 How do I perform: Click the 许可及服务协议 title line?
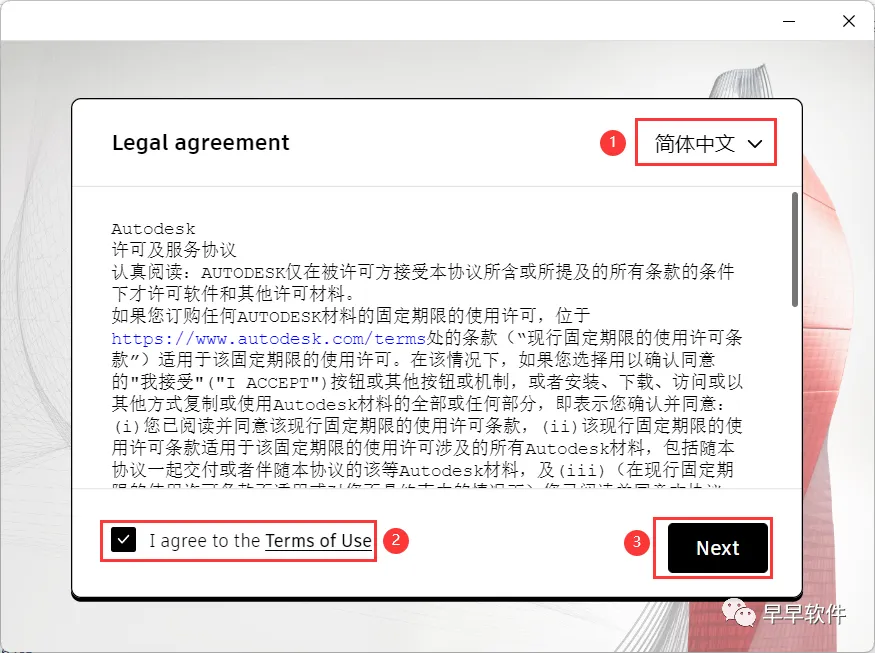174,250
